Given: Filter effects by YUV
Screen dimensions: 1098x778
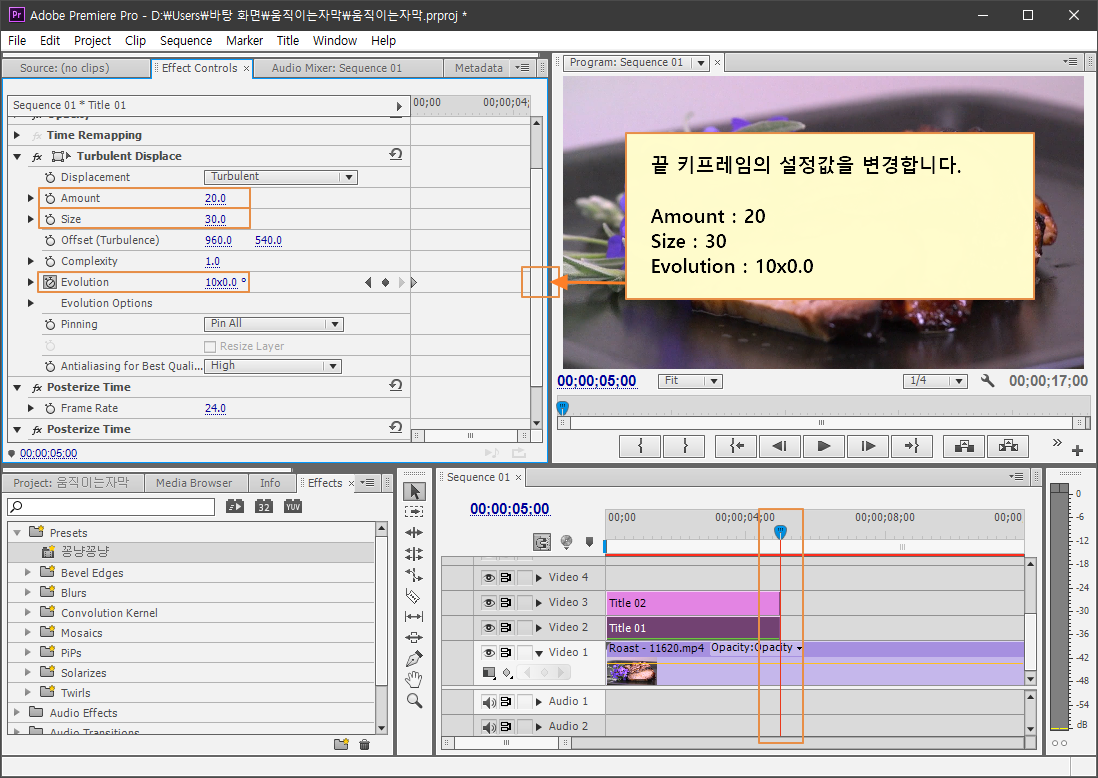Looking at the screenshot, I should pyautogui.click(x=293, y=506).
